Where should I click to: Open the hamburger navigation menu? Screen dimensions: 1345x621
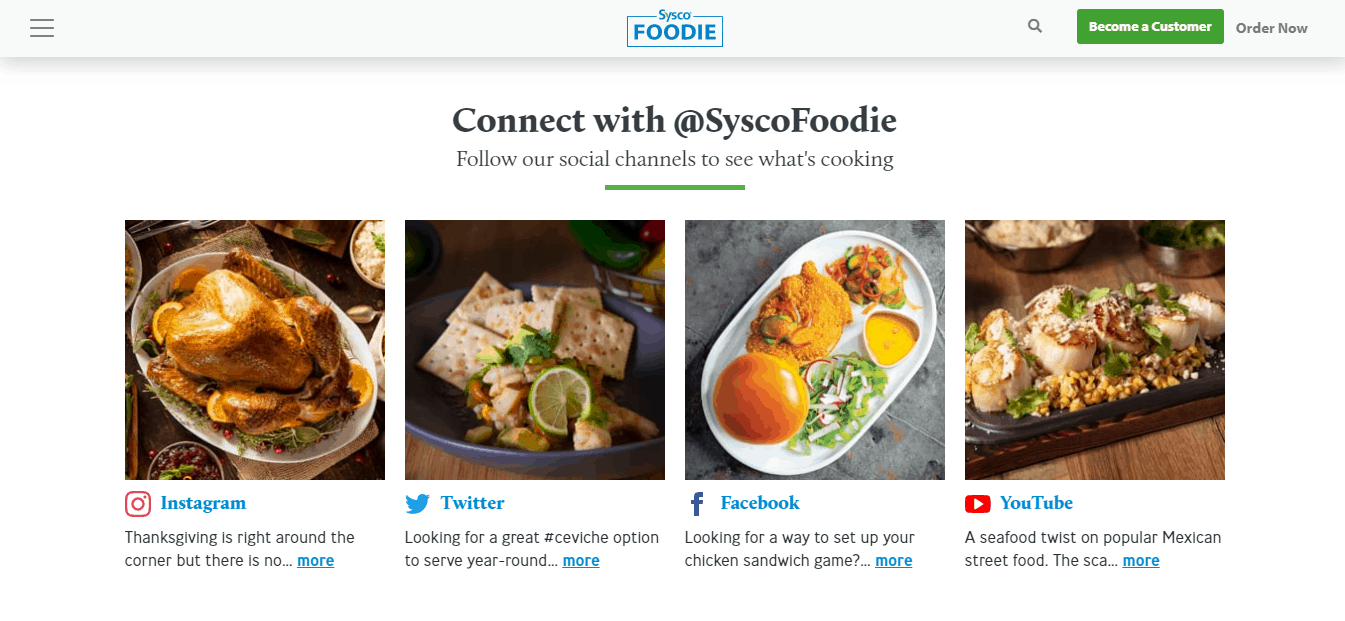[42, 28]
